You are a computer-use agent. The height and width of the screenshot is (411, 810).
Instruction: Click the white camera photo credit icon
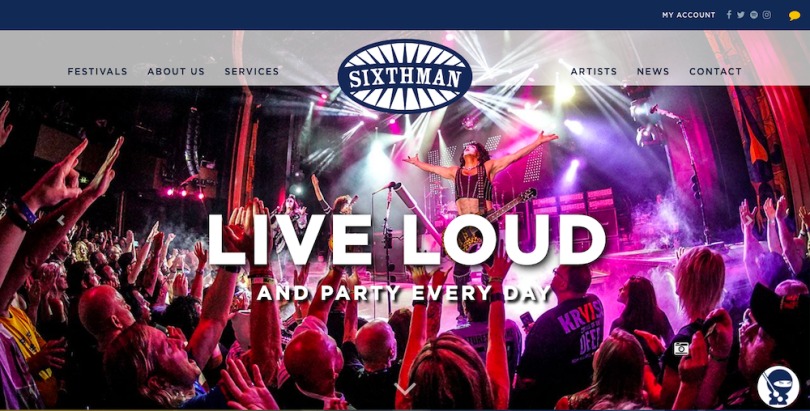click(681, 349)
